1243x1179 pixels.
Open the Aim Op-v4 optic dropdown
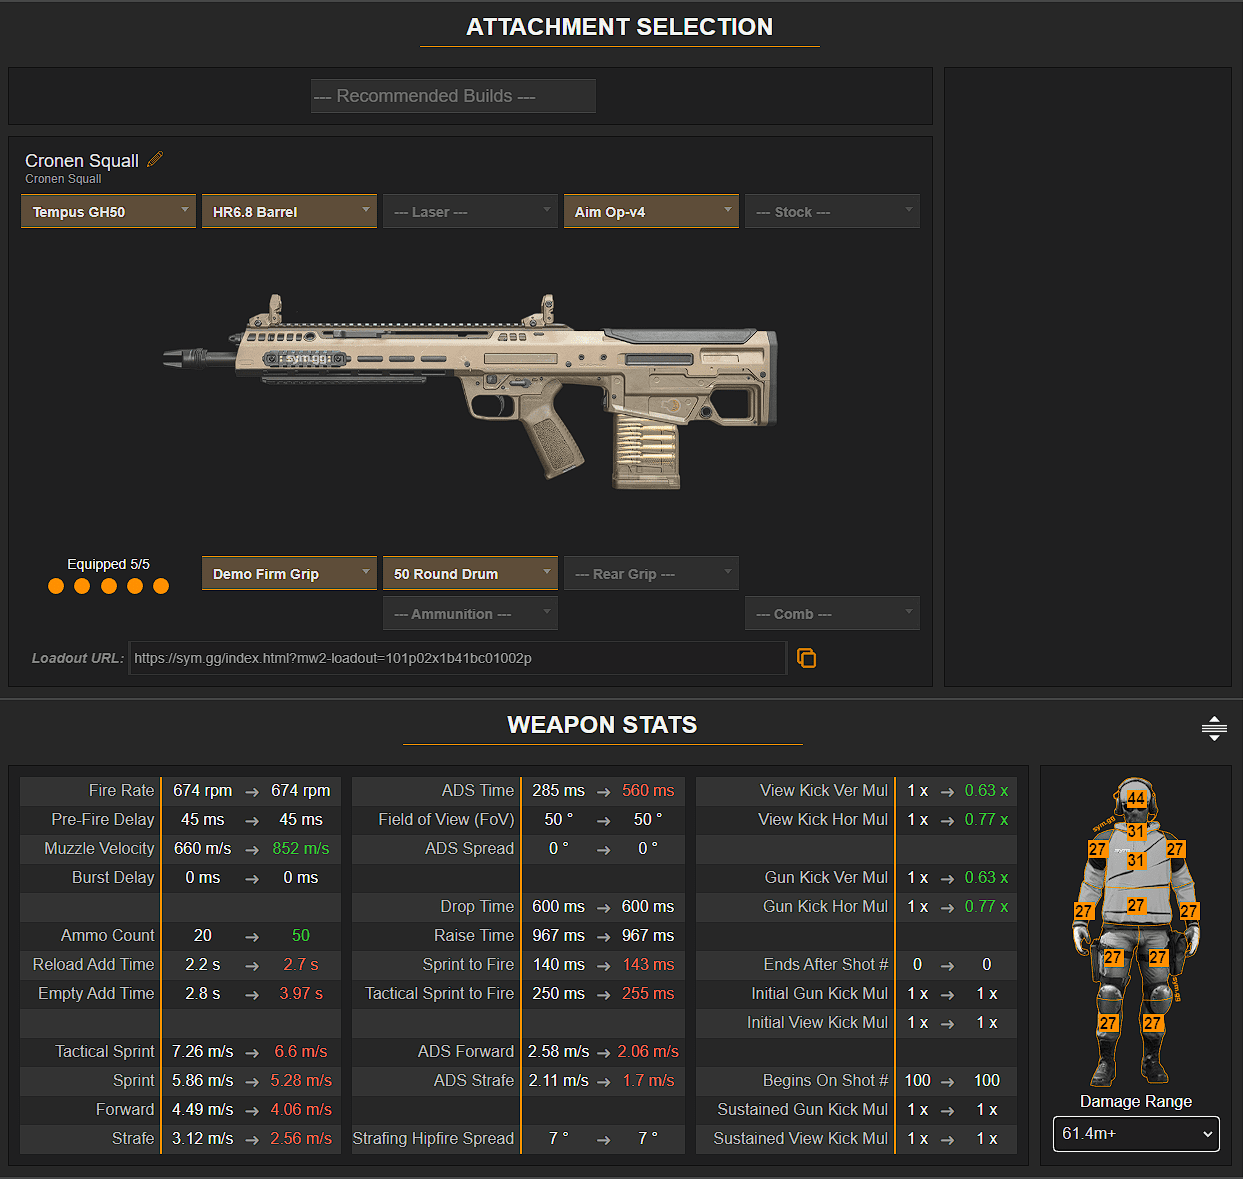coord(651,211)
